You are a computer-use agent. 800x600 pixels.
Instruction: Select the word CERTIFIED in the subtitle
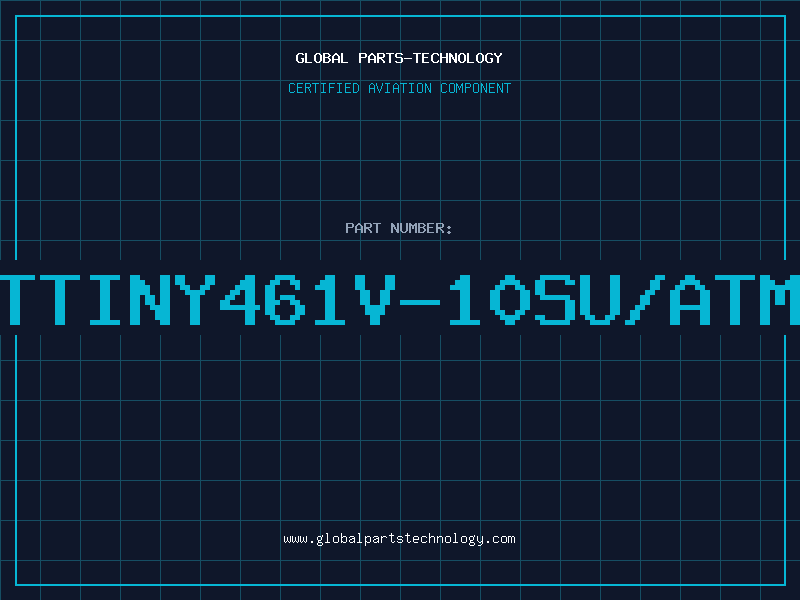coord(324,88)
